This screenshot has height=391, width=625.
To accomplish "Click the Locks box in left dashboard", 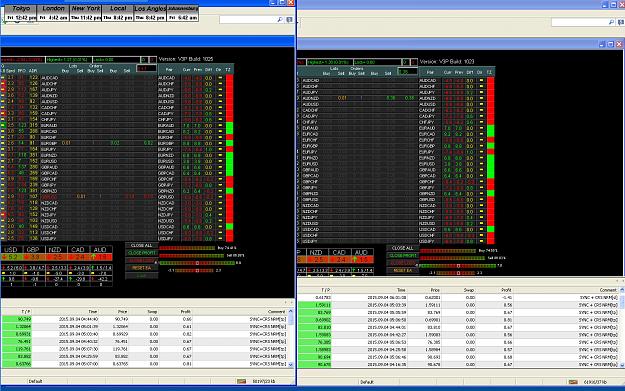I will (116, 60).
